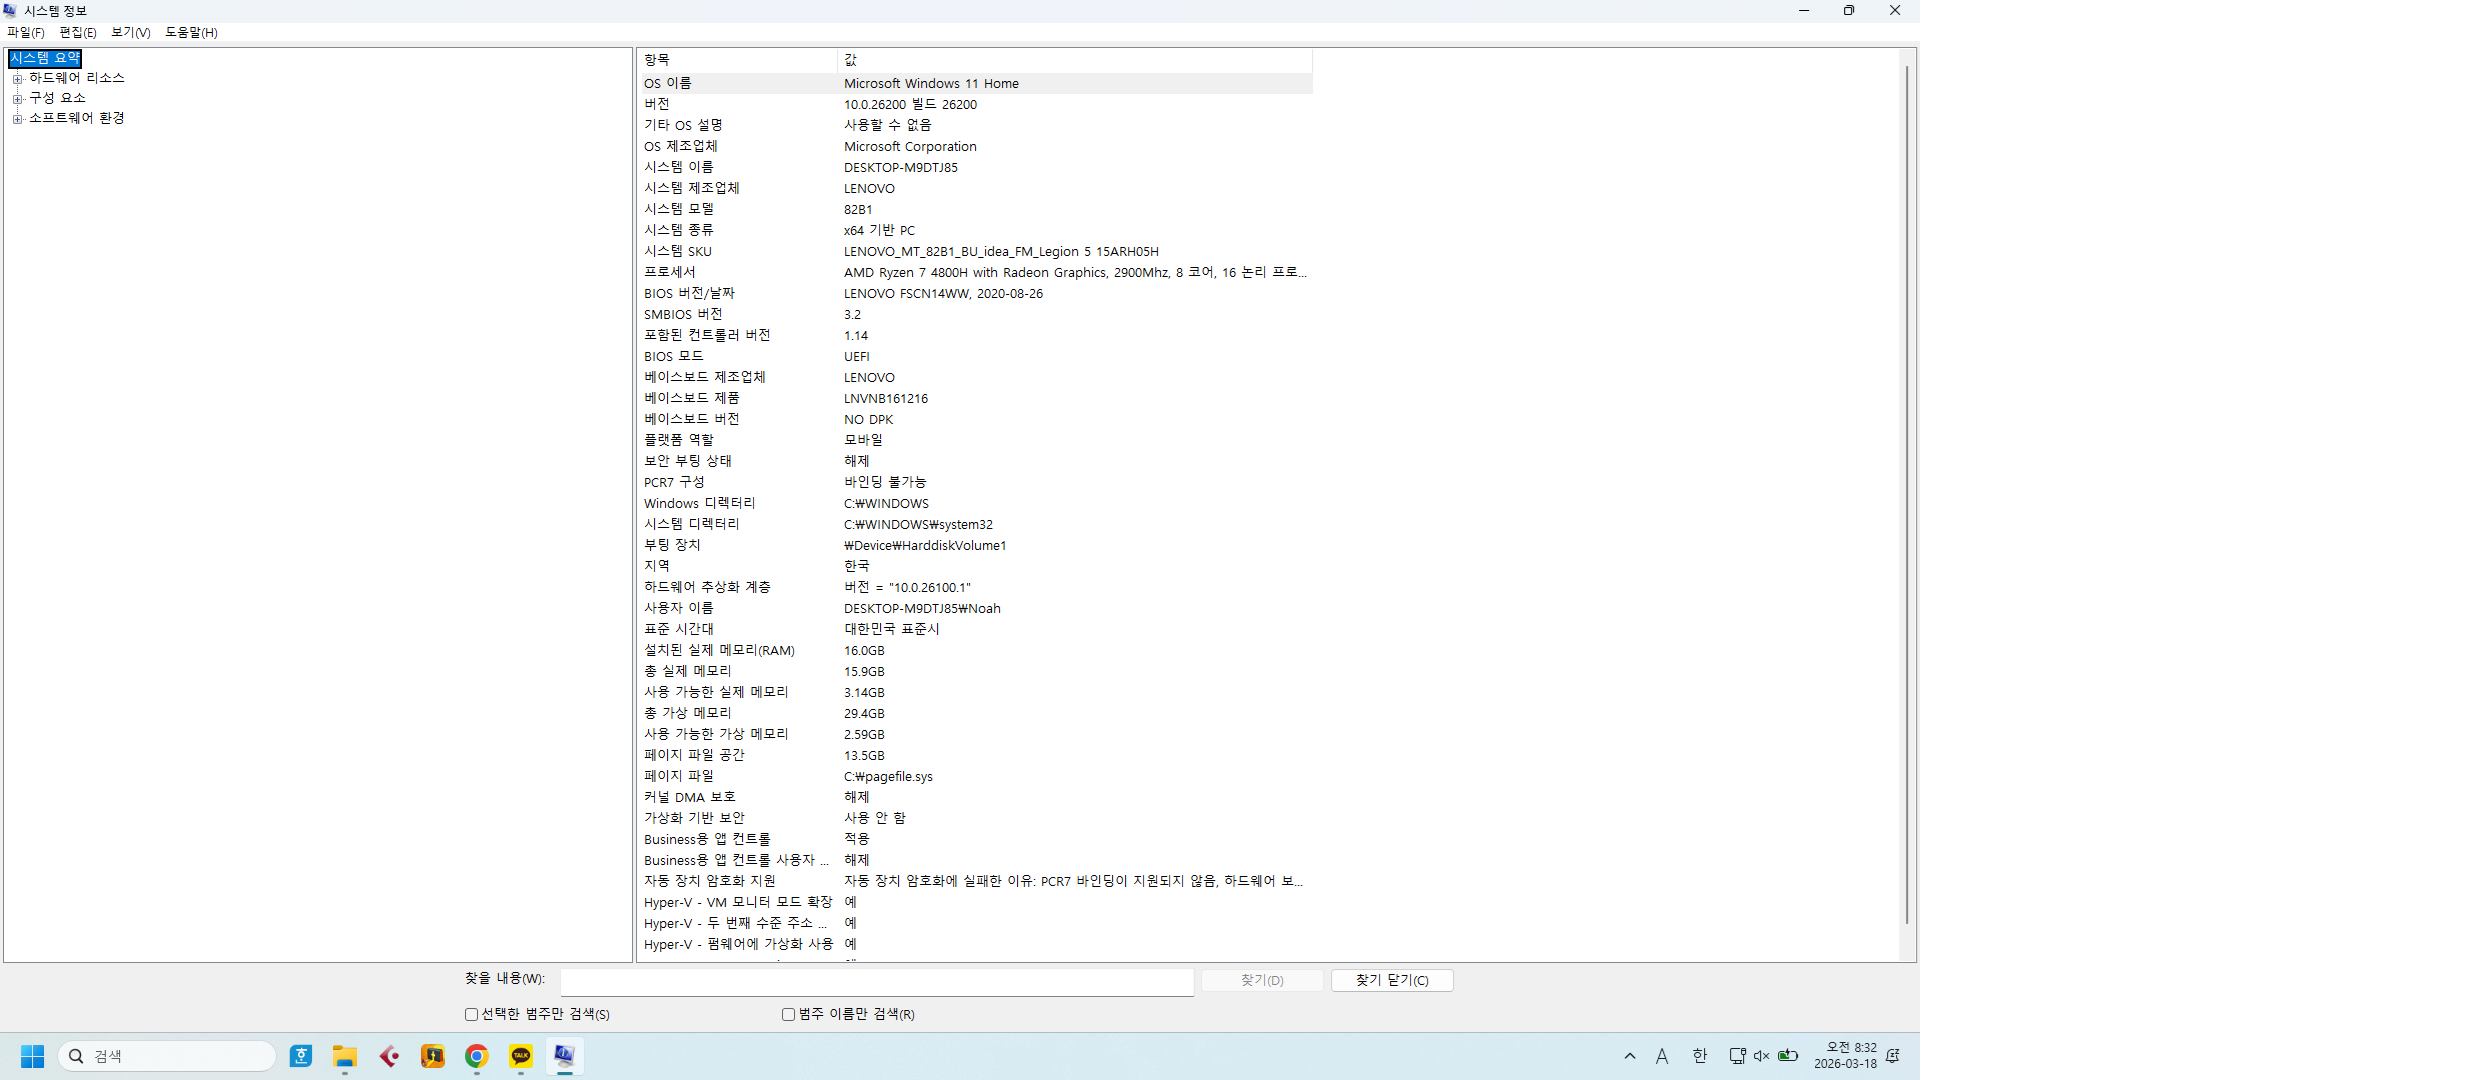The image size is (2480, 1080).
Task: Launch Google Chrome from the taskbar
Action: click(477, 1056)
